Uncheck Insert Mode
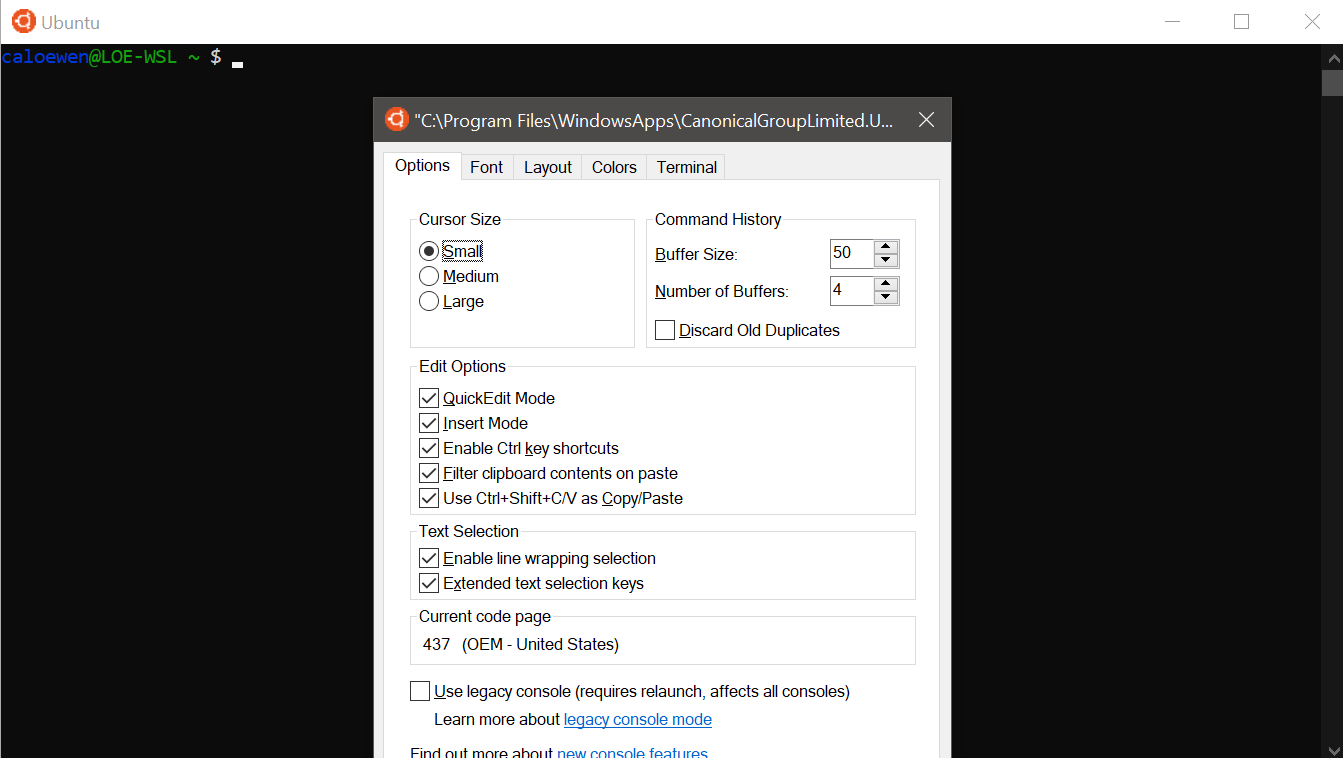This screenshot has height=758, width=1343. (x=428, y=422)
